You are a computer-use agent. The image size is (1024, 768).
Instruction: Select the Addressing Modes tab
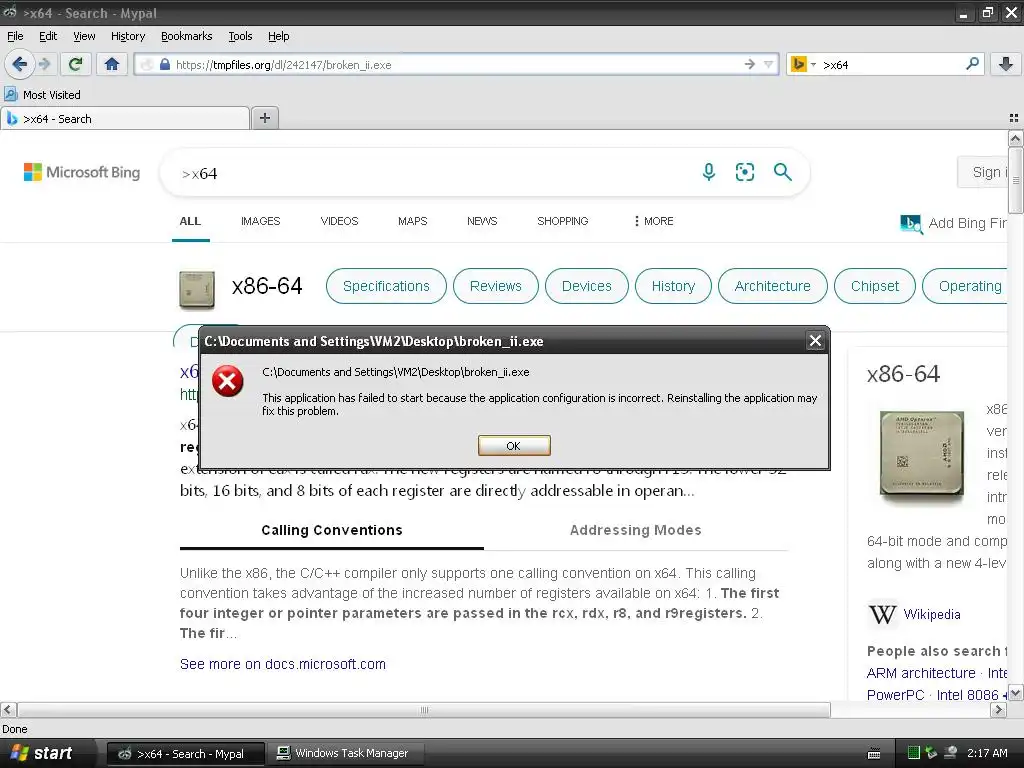tap(635, 530)
